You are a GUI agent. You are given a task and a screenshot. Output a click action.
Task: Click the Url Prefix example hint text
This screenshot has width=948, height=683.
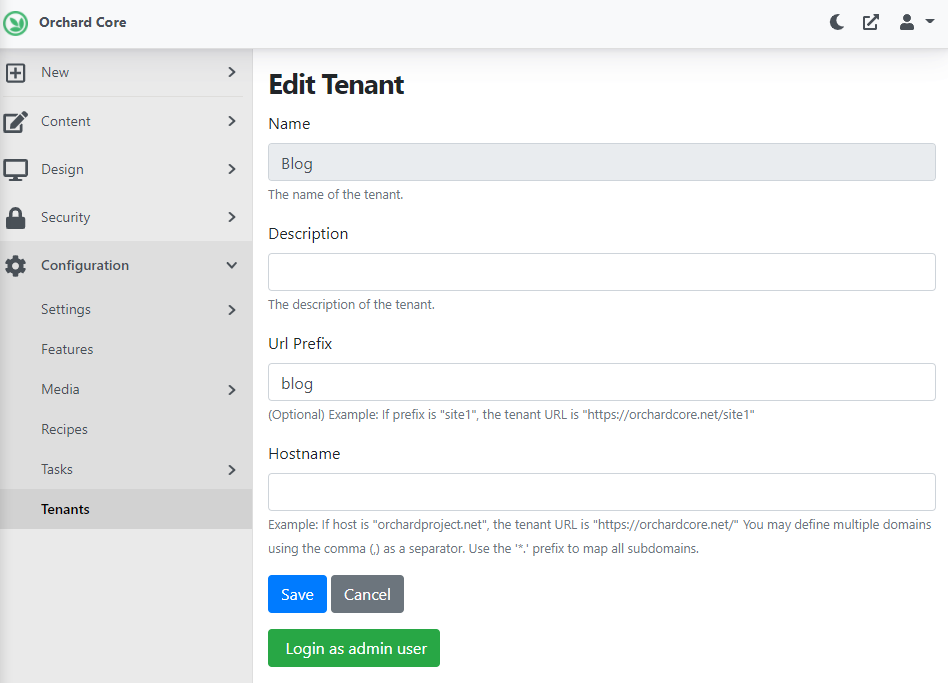coord(511,415)
